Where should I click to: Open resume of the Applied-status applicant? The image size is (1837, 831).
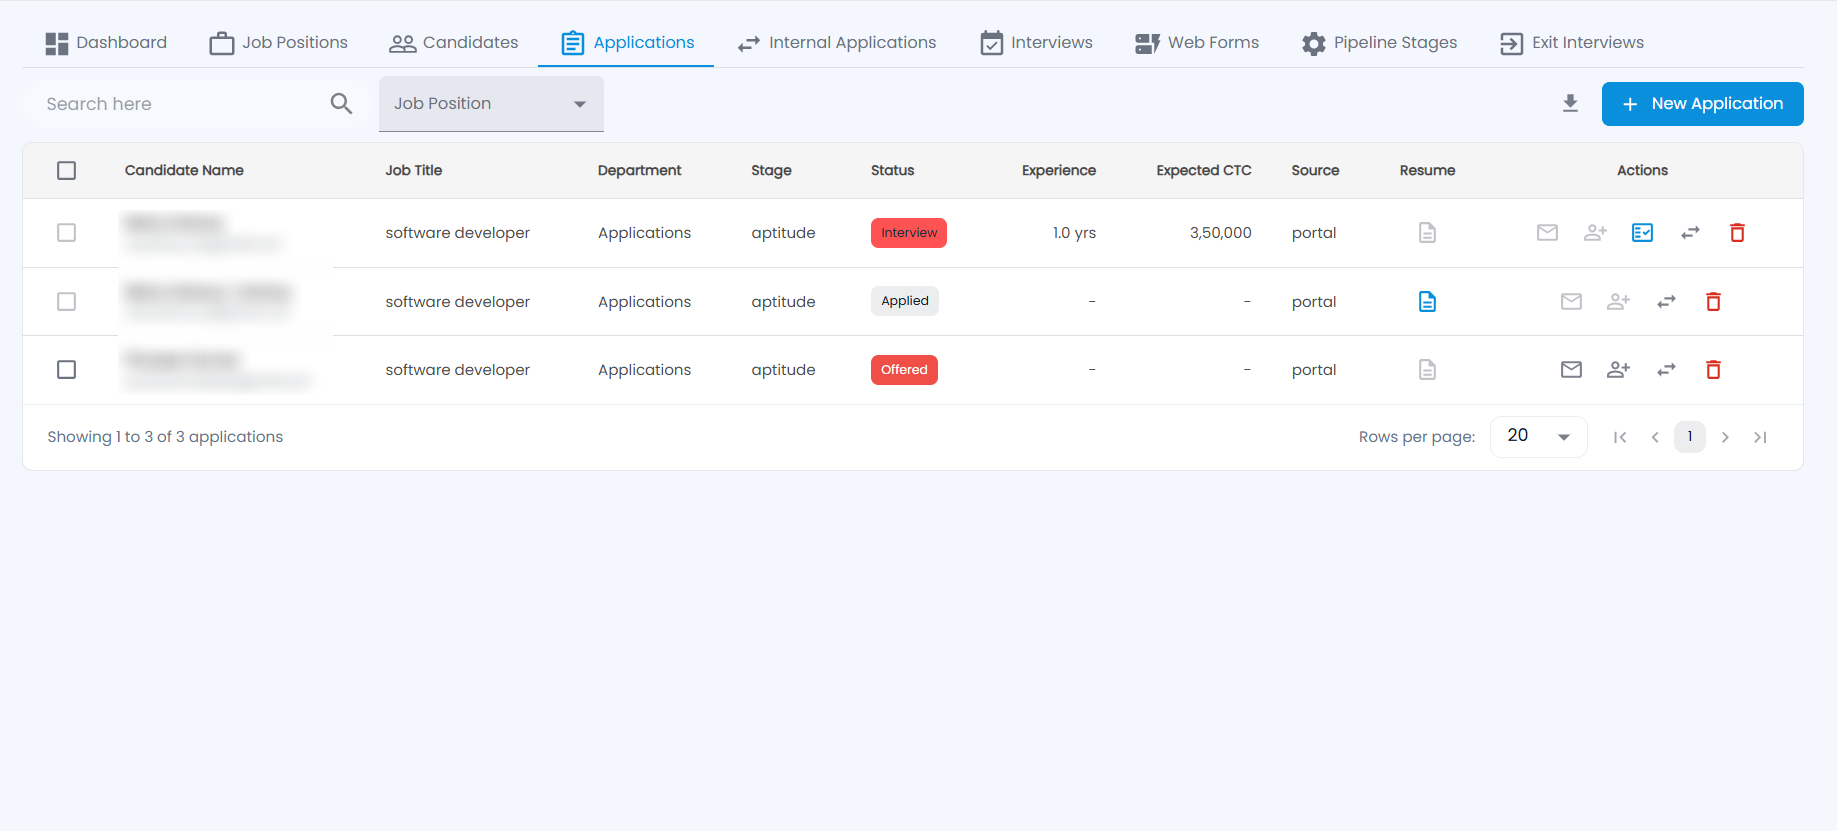[x=1427, y=302]
